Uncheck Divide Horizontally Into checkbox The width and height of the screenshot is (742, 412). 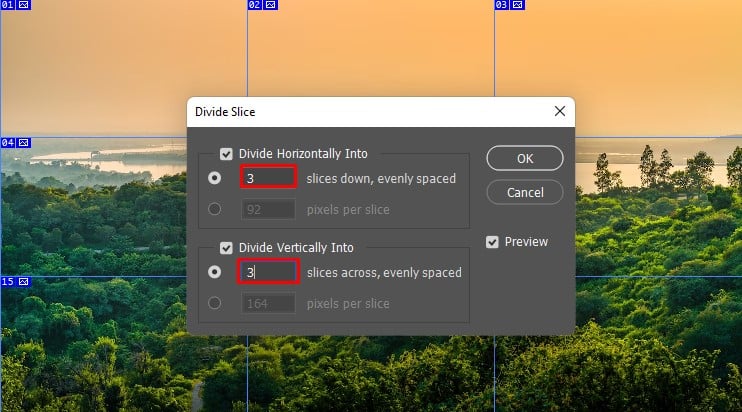227,154
